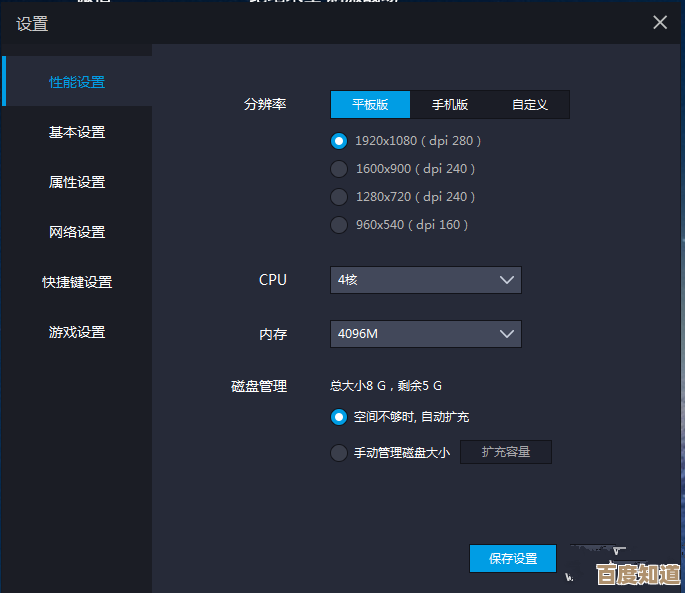Select the 自定义 resolution tab
Viewport: 685px width, 593px height.
click(529, 105)
